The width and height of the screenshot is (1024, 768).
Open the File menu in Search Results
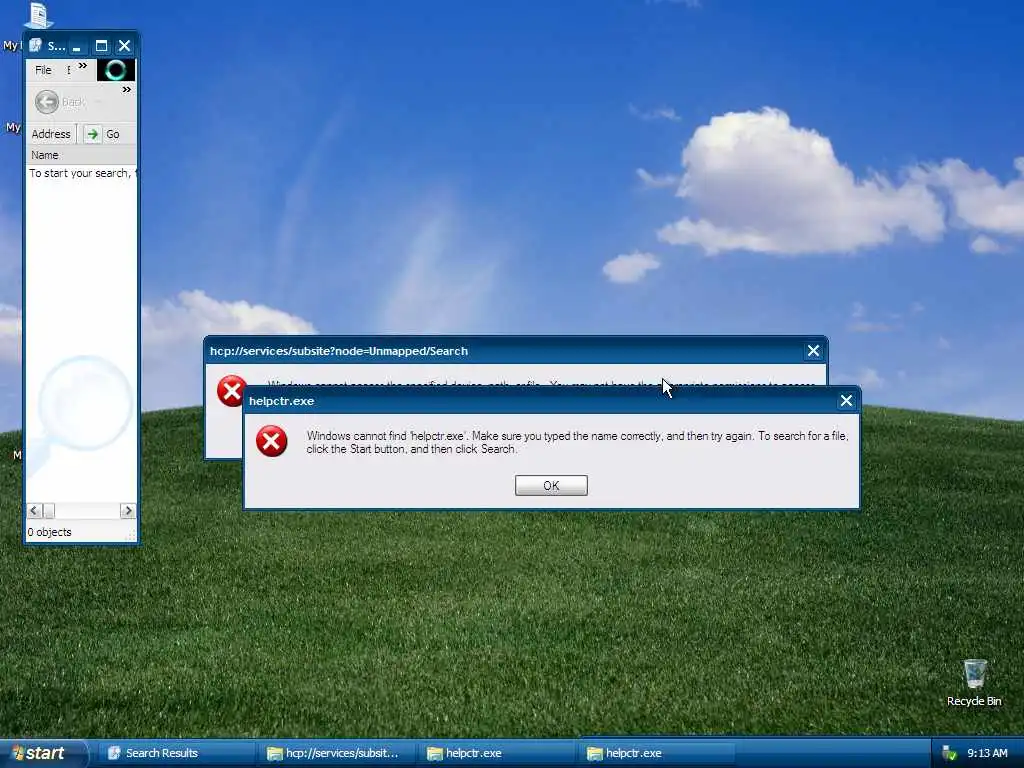point(43,70)
